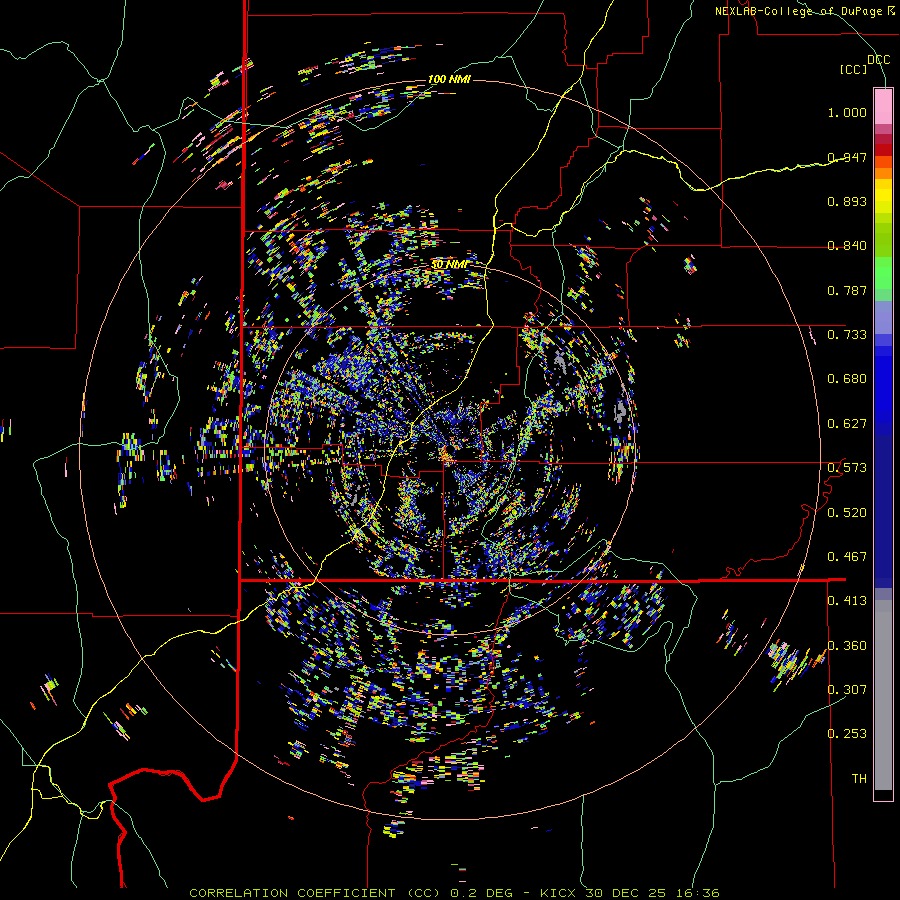Click the 0.307 scale value
Image resolution: width=900 pixels, height=900 pixels.
pos(847,690)
